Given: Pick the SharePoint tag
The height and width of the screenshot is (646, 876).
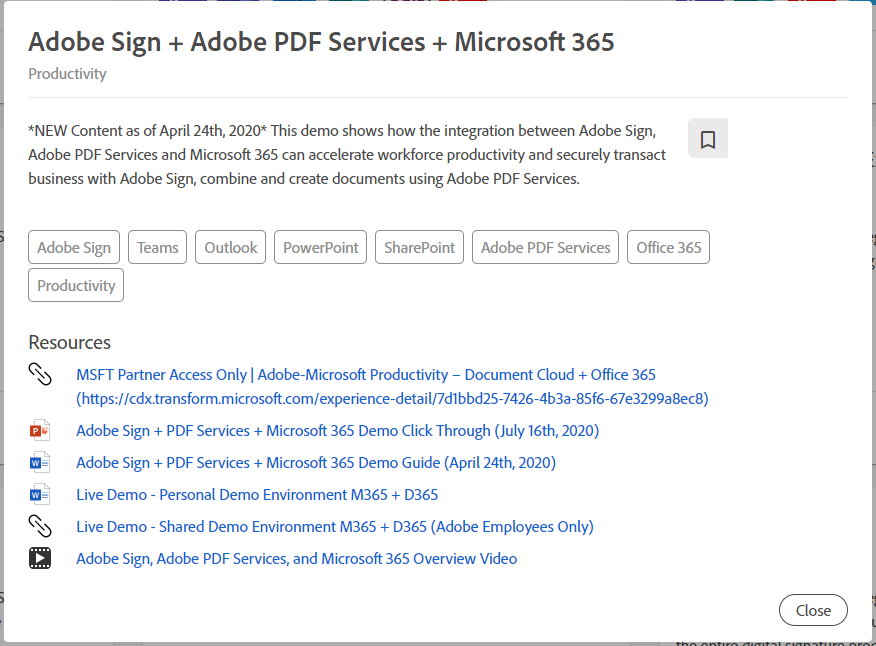Looking at the screenshot, I should [x=420, y=247].
